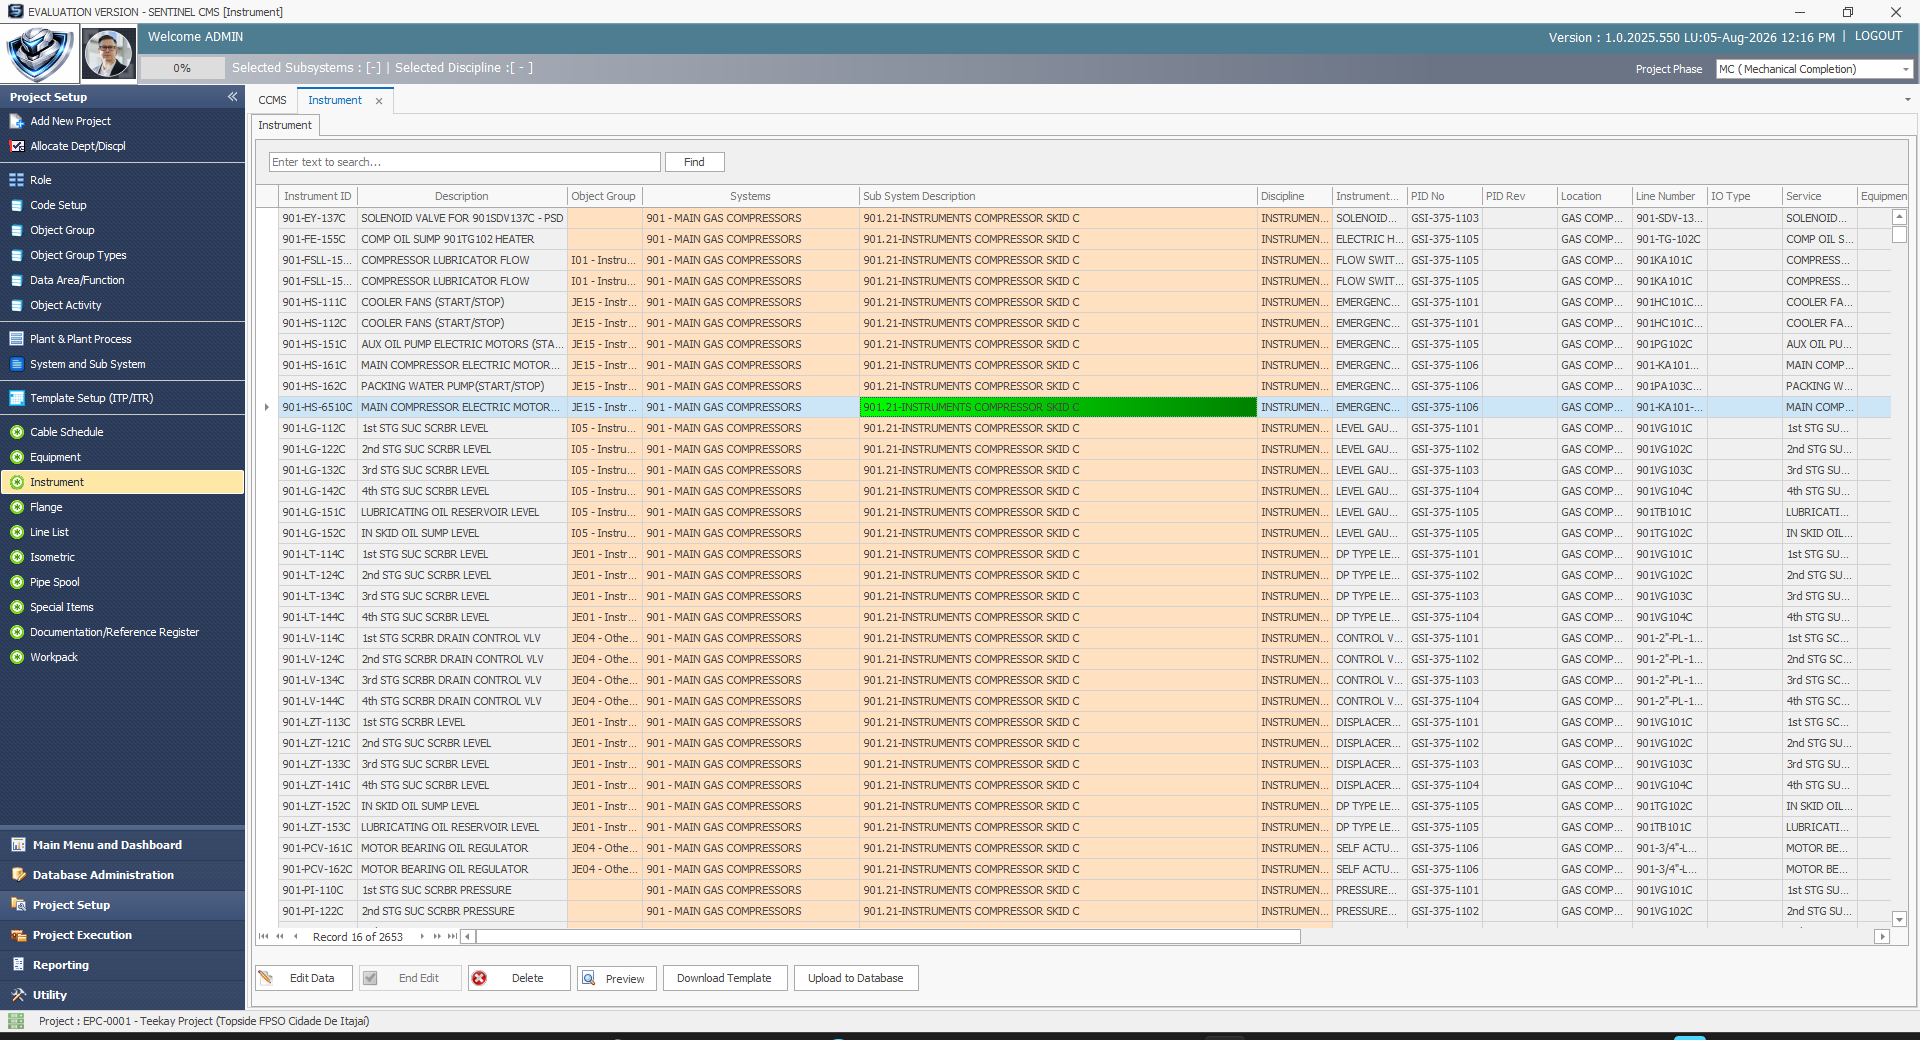1920x1040 pixels.
Task: Go to next record navigator arrow
Action: tap(422, 937)
